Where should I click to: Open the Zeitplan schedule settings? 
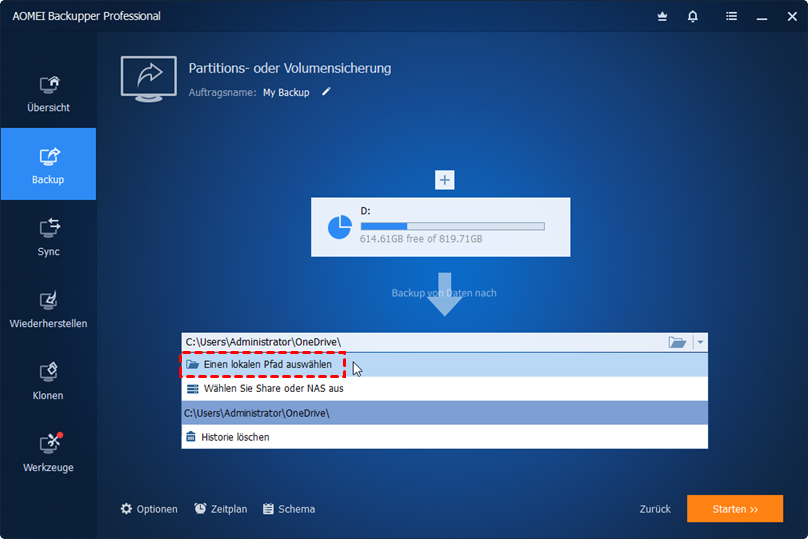click(221, 509)
